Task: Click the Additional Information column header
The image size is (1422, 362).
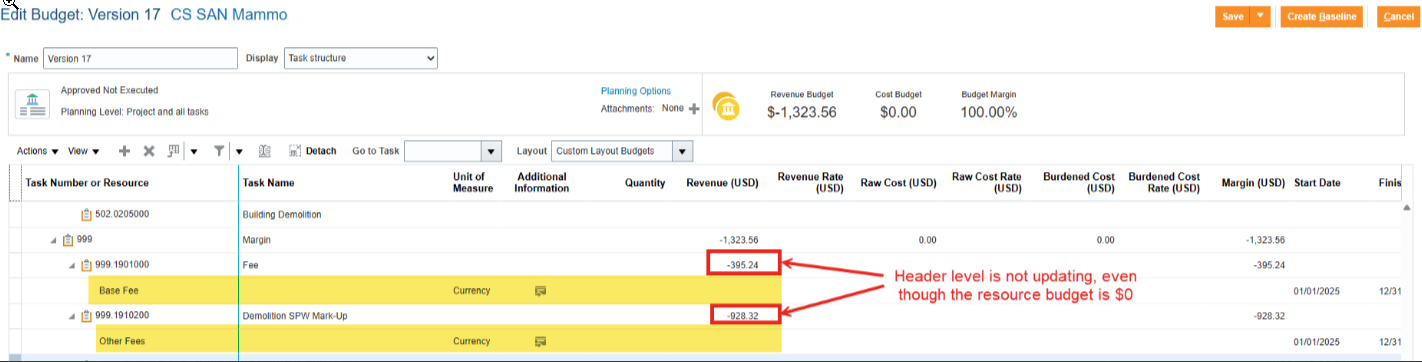Action: click(x=541, y=182)
